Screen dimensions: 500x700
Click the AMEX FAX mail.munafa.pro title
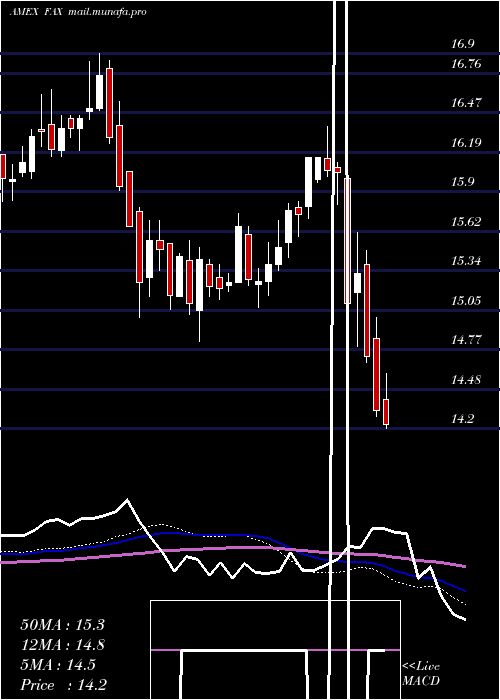(x=78, y=12)
